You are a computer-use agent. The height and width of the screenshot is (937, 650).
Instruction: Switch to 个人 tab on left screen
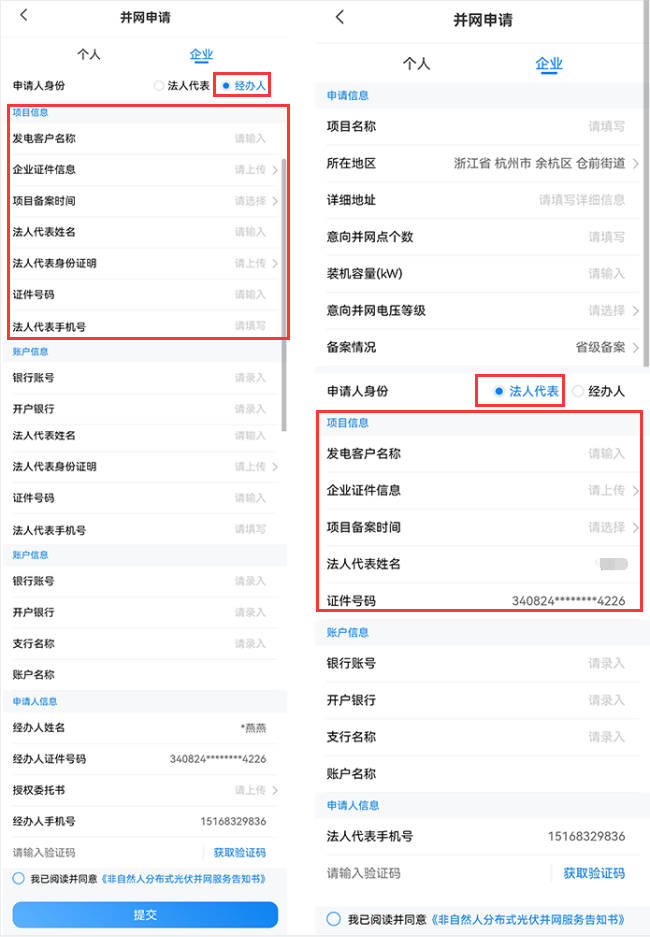tap(88, 54)
